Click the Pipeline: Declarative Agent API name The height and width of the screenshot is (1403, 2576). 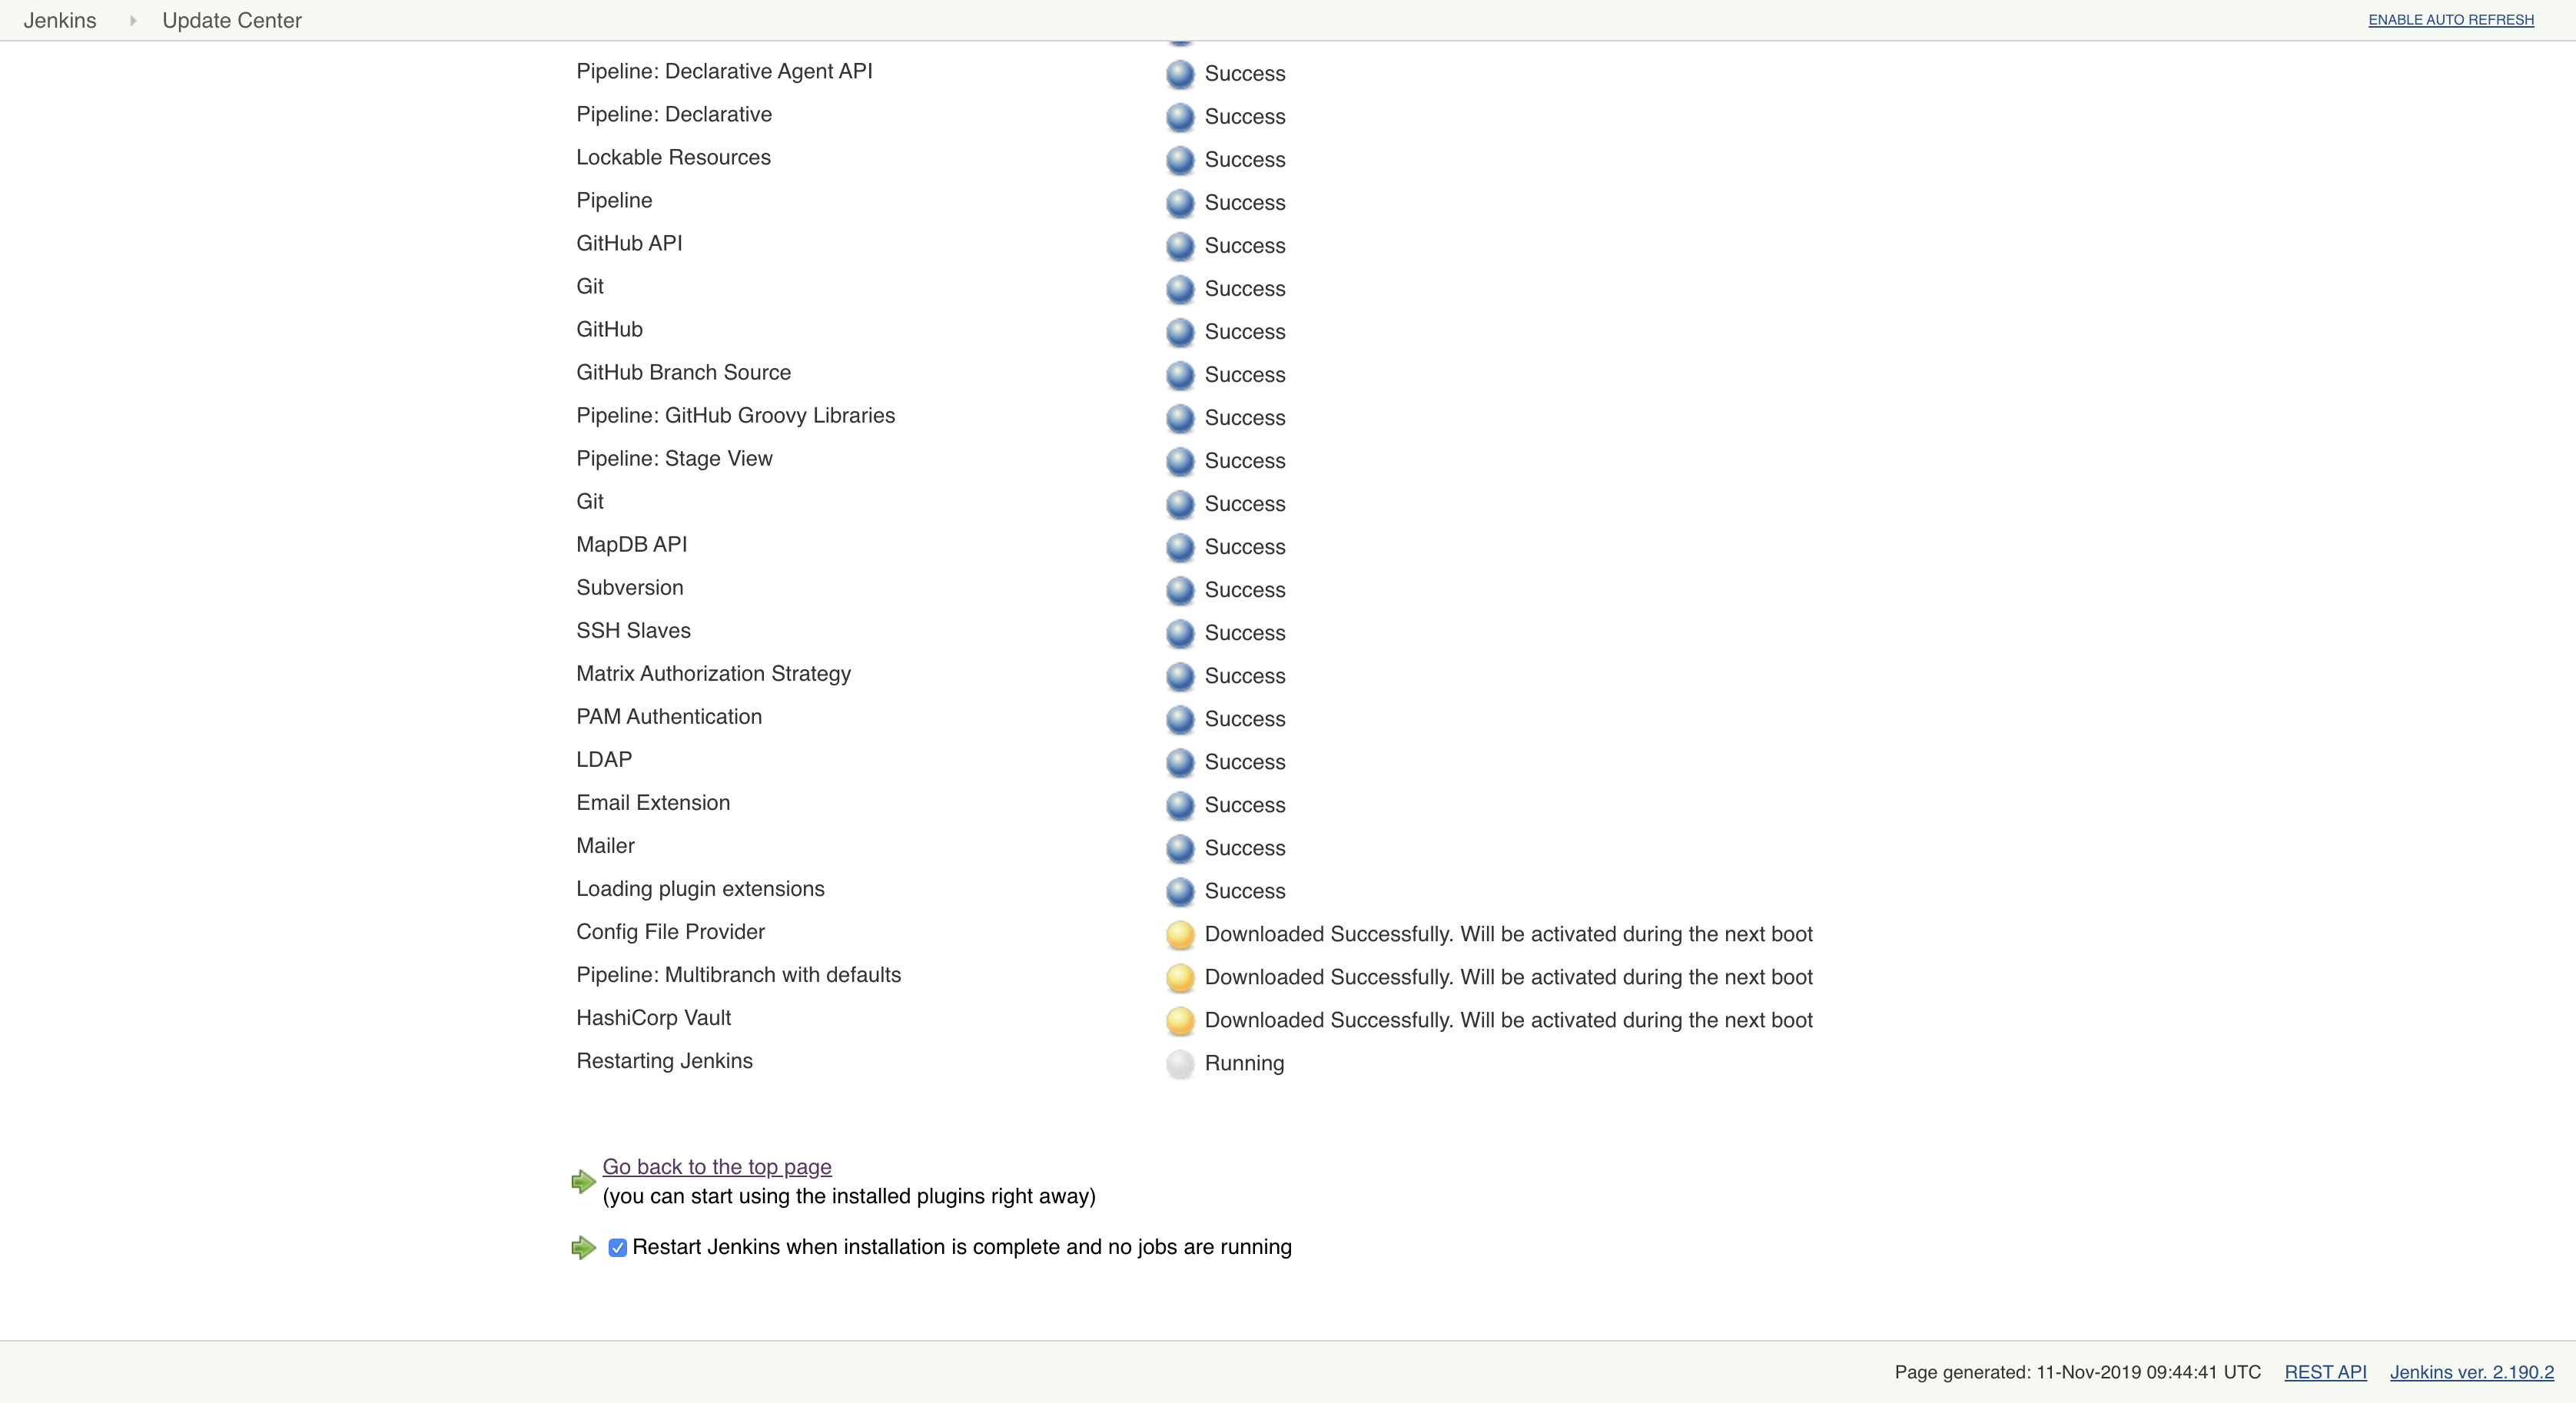[724, 72]
